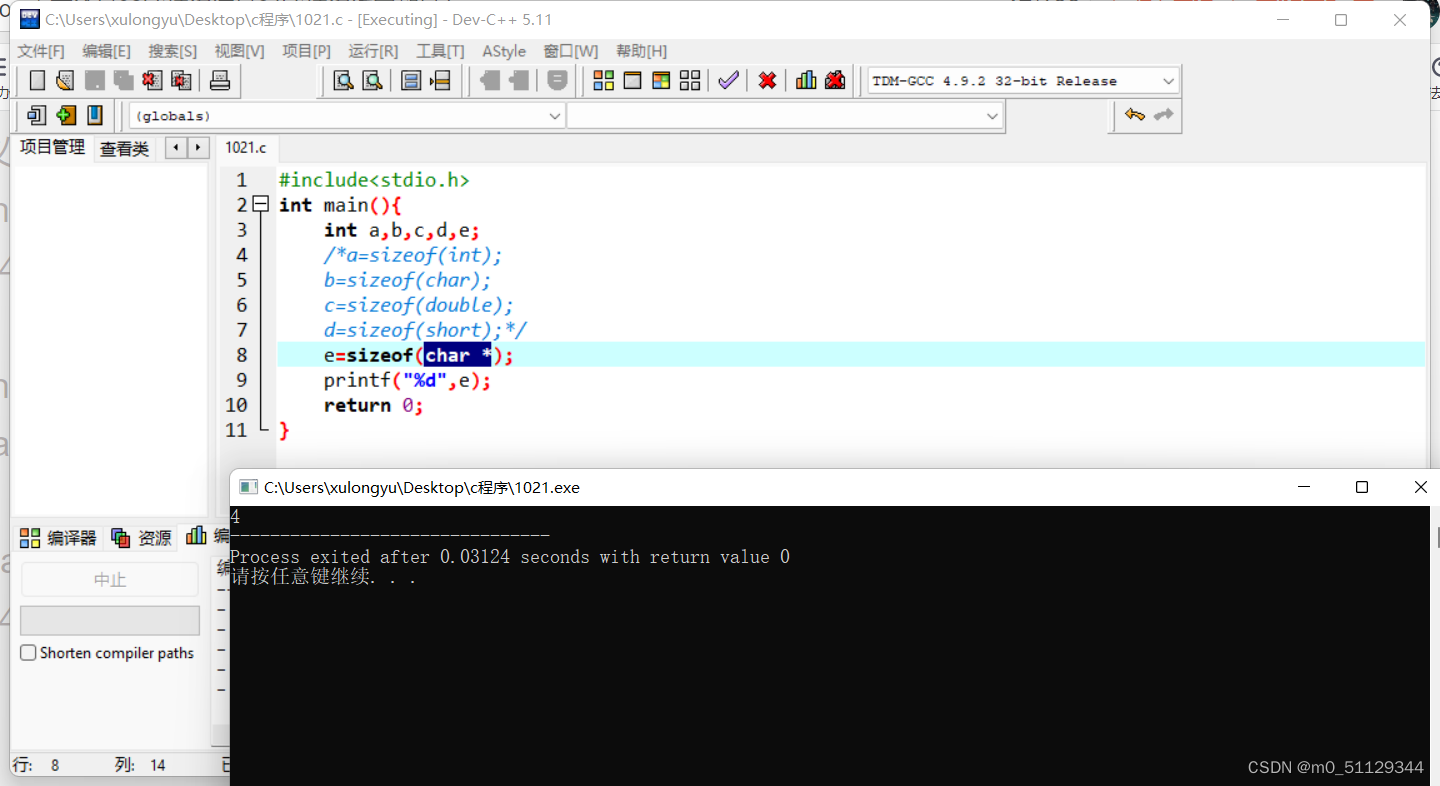This screenshot has width=1440, height=786.
Task: Click the Run icon
Action: click(633, 81)
